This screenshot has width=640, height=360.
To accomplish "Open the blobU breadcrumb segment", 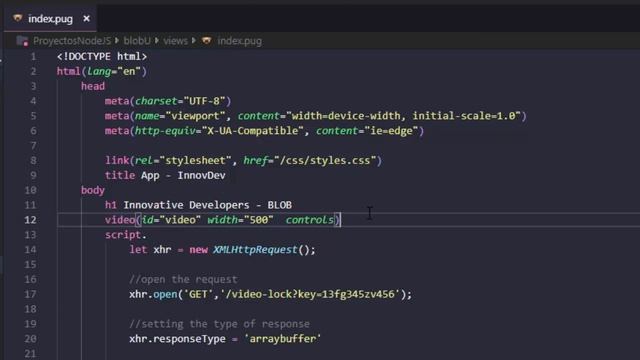I will click(x=137, y=41).
